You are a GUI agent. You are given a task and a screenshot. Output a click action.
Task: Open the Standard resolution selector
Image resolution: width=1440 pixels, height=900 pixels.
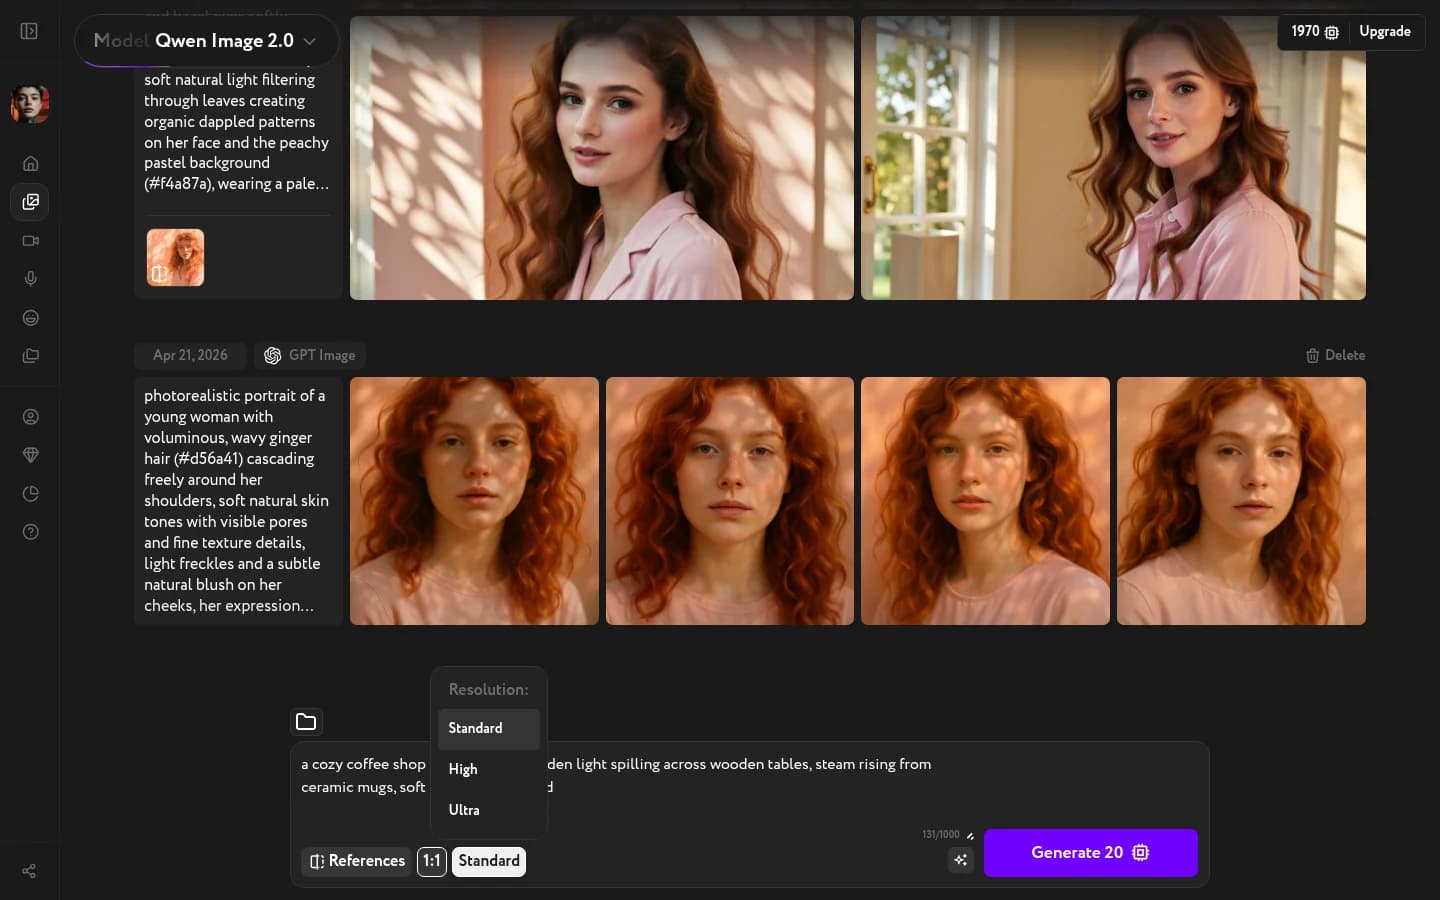489,861
